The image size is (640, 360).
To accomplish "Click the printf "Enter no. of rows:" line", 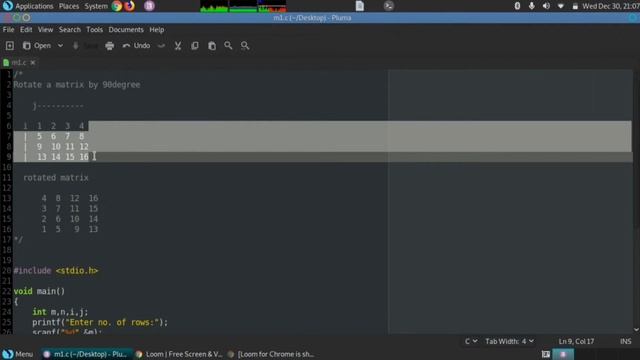I will 100,322.
